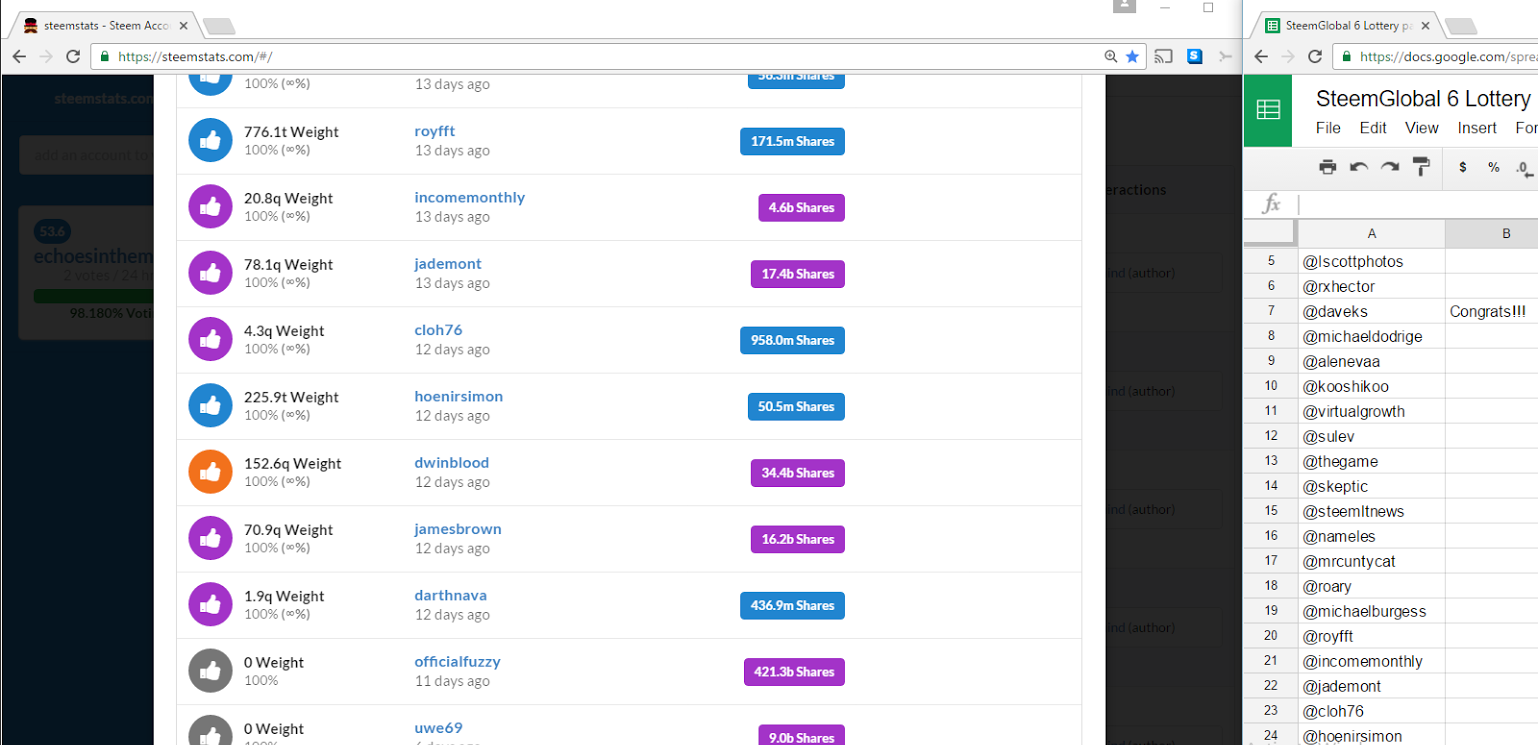Reload the steemstats page
This screenshot has height=745, width=1538.
73,57
